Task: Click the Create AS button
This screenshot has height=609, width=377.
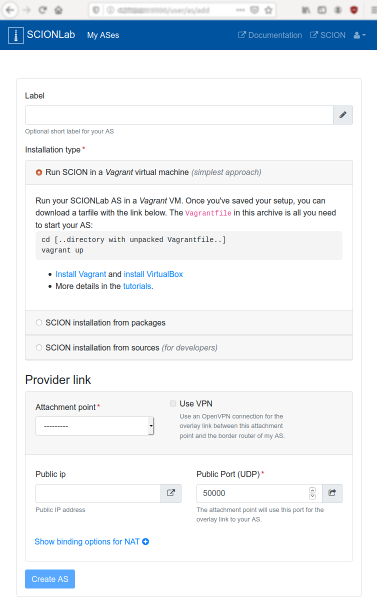Action: tap(50, 579)
